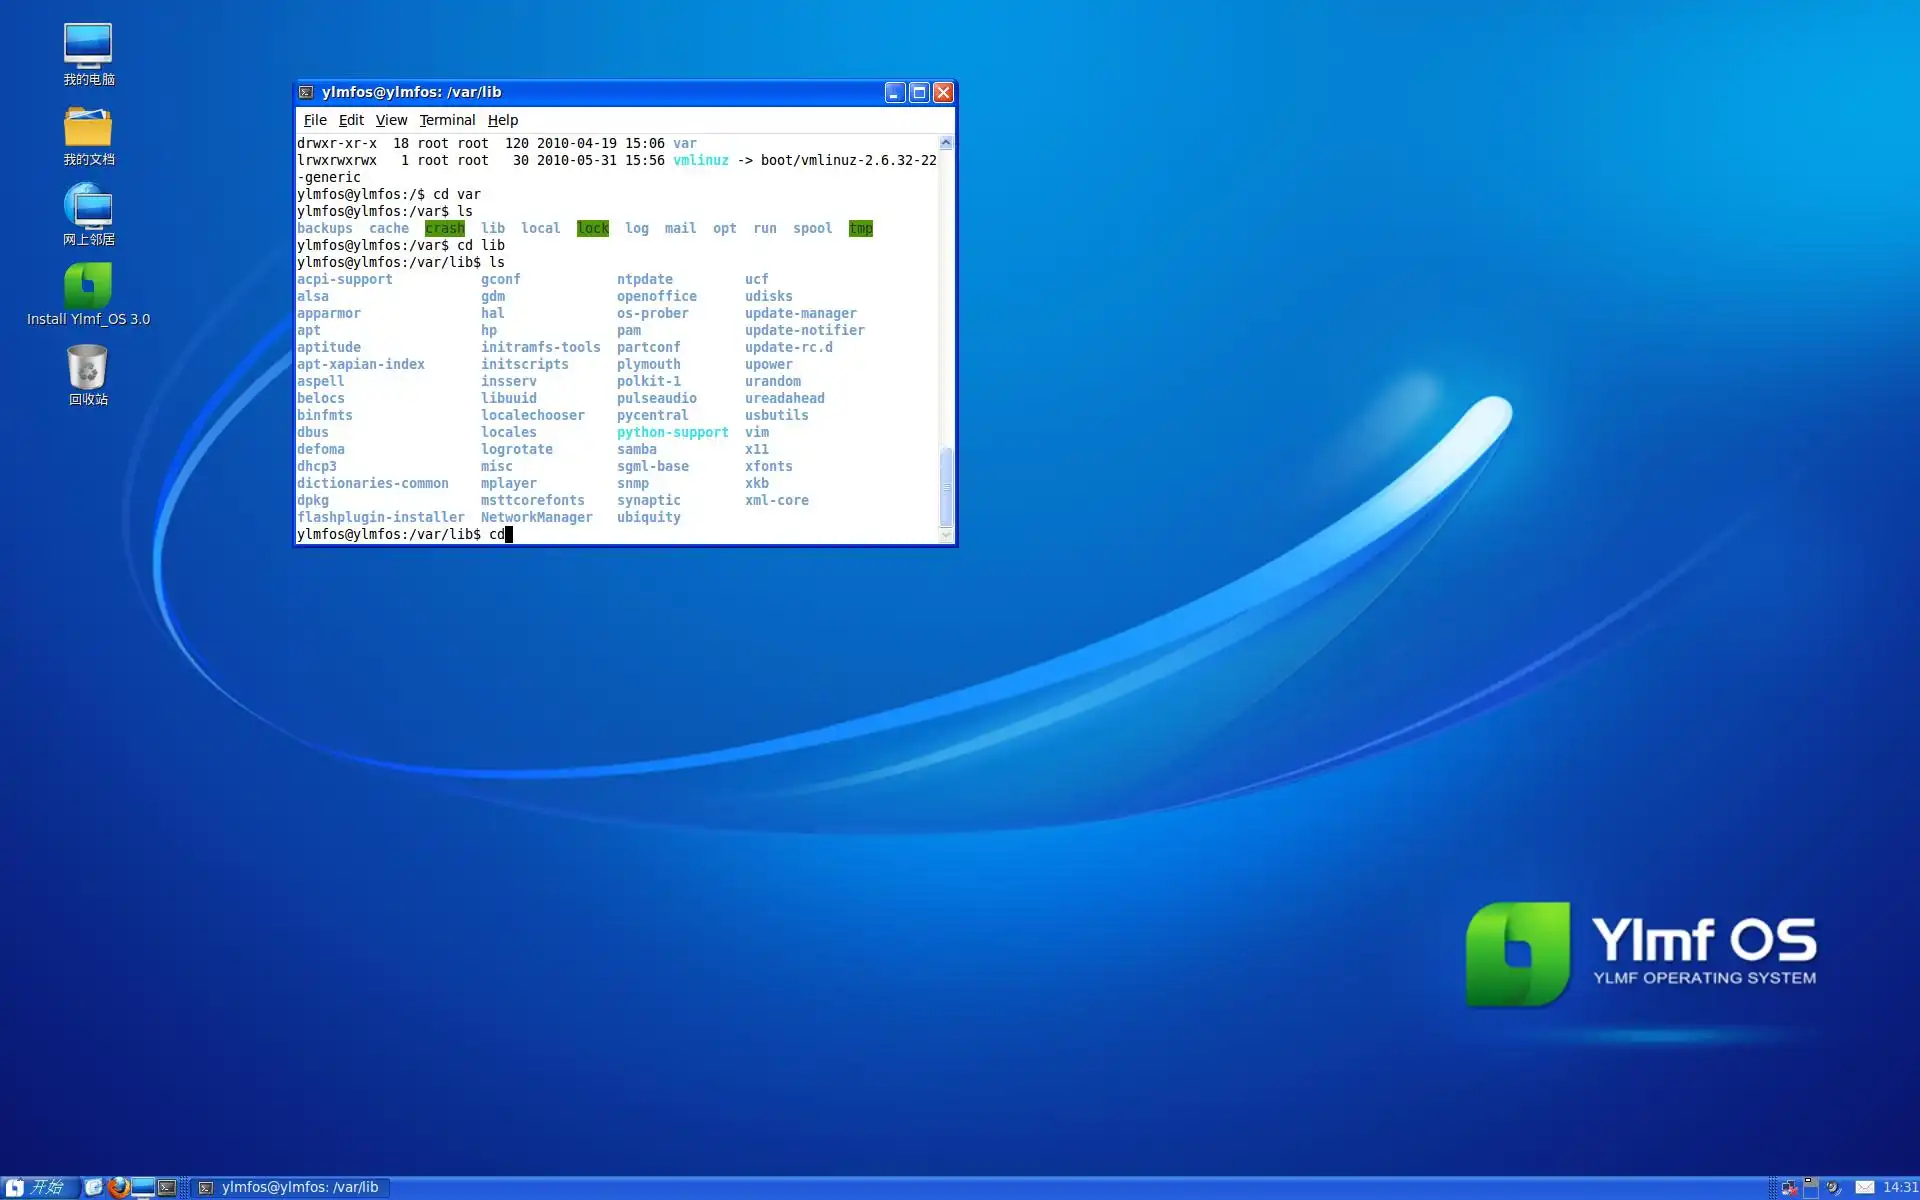
Task: Click the terminal launcher in quick launch
Action: pyautogui.click(x=167, y=1187)
